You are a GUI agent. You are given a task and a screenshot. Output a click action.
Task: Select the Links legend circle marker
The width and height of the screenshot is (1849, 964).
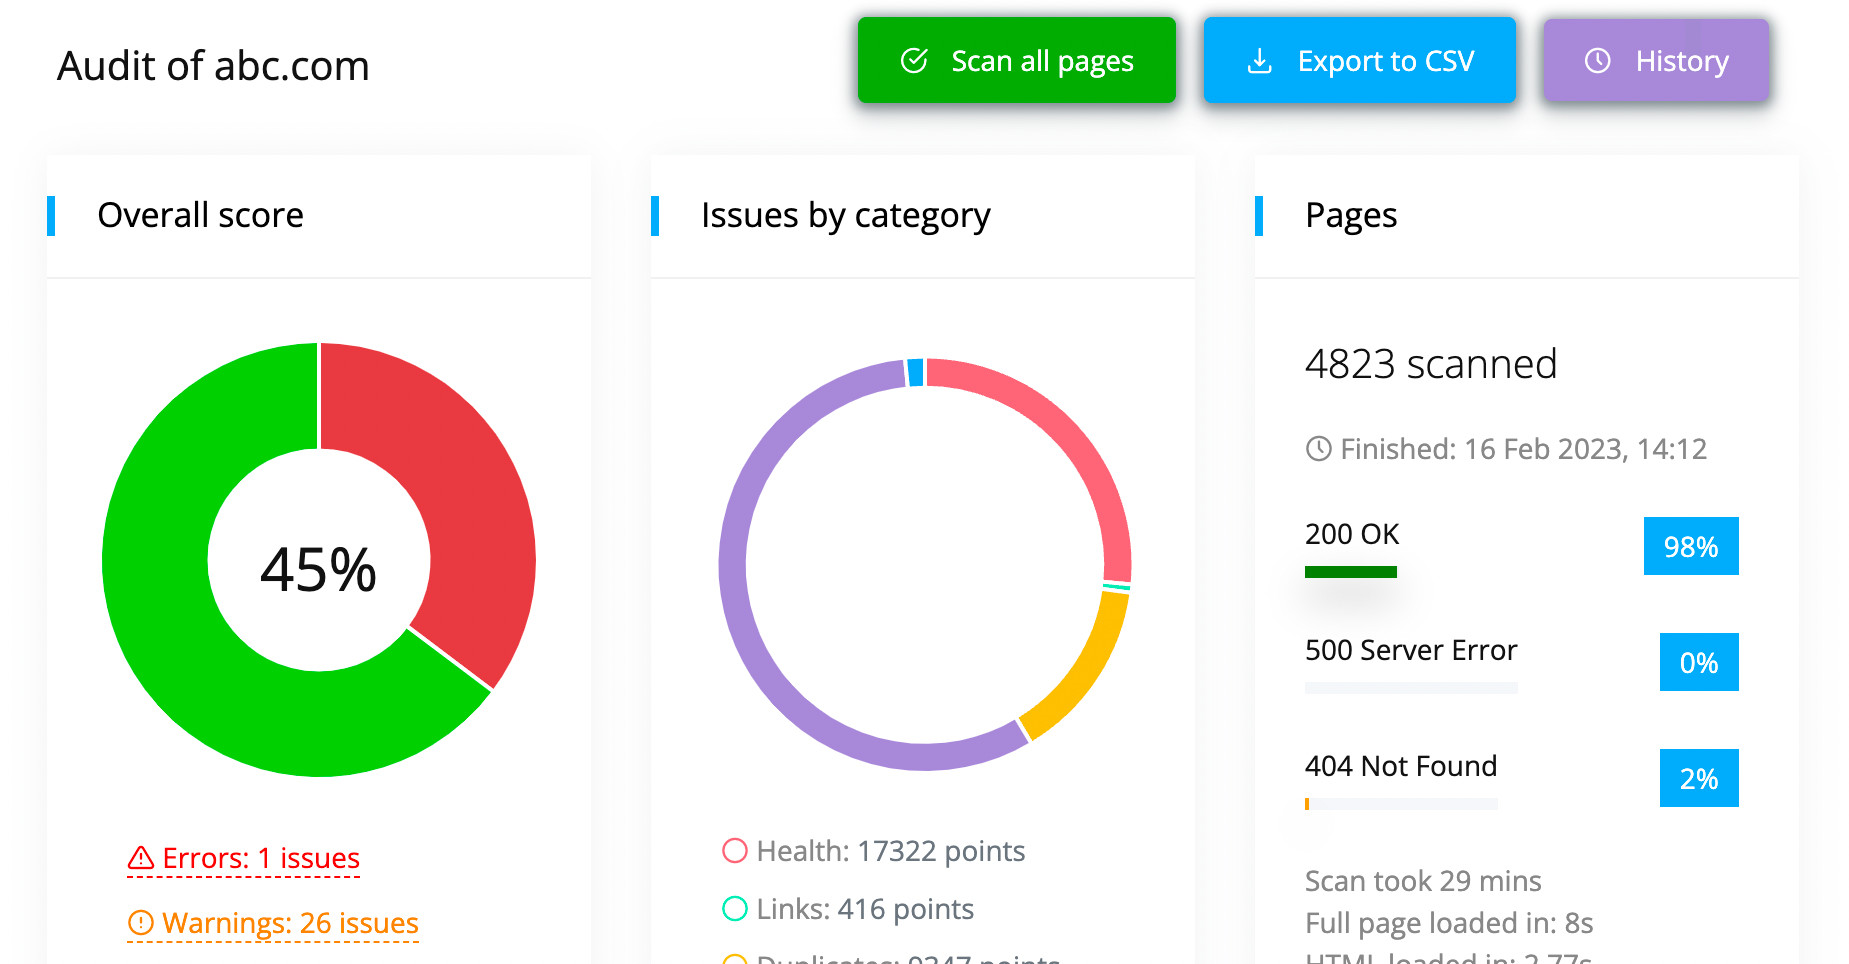(736, 909)
